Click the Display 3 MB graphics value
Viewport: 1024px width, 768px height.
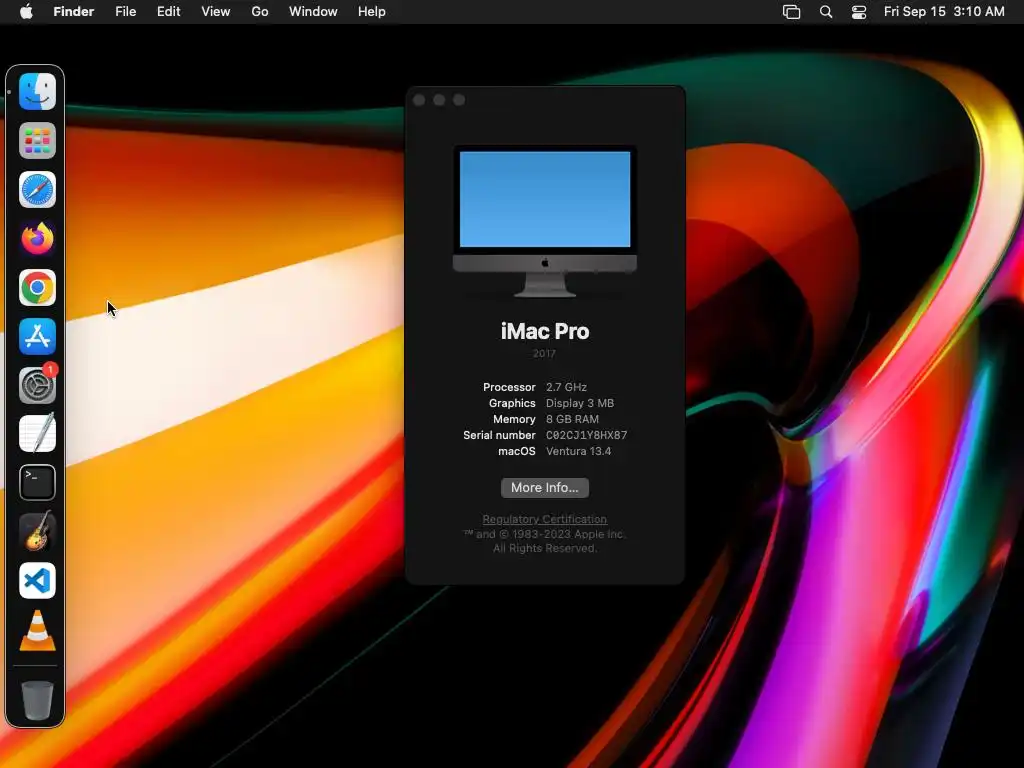pos(580,403)
